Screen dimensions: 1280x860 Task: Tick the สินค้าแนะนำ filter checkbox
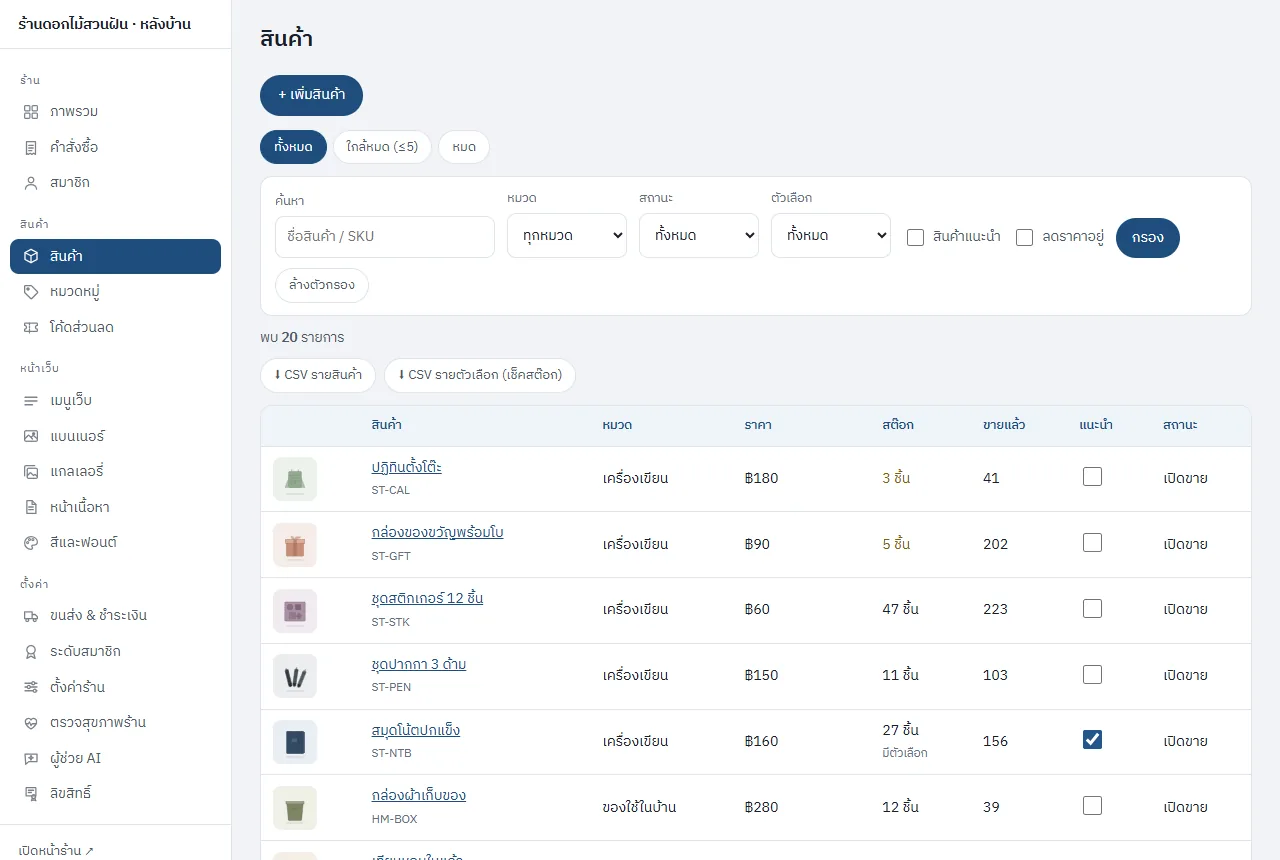pyautogui.click(x=915, y=238)
